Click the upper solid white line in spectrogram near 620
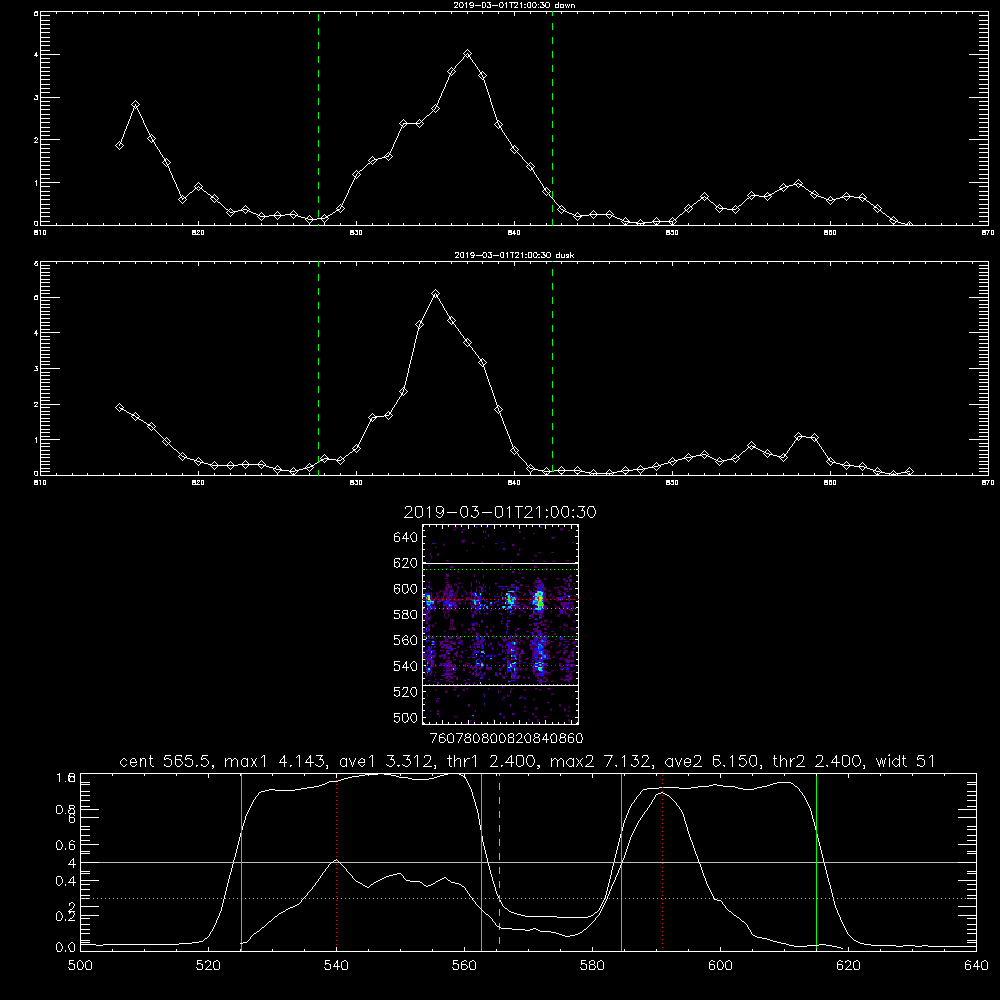1000x1000 pixels. (500, 563)
